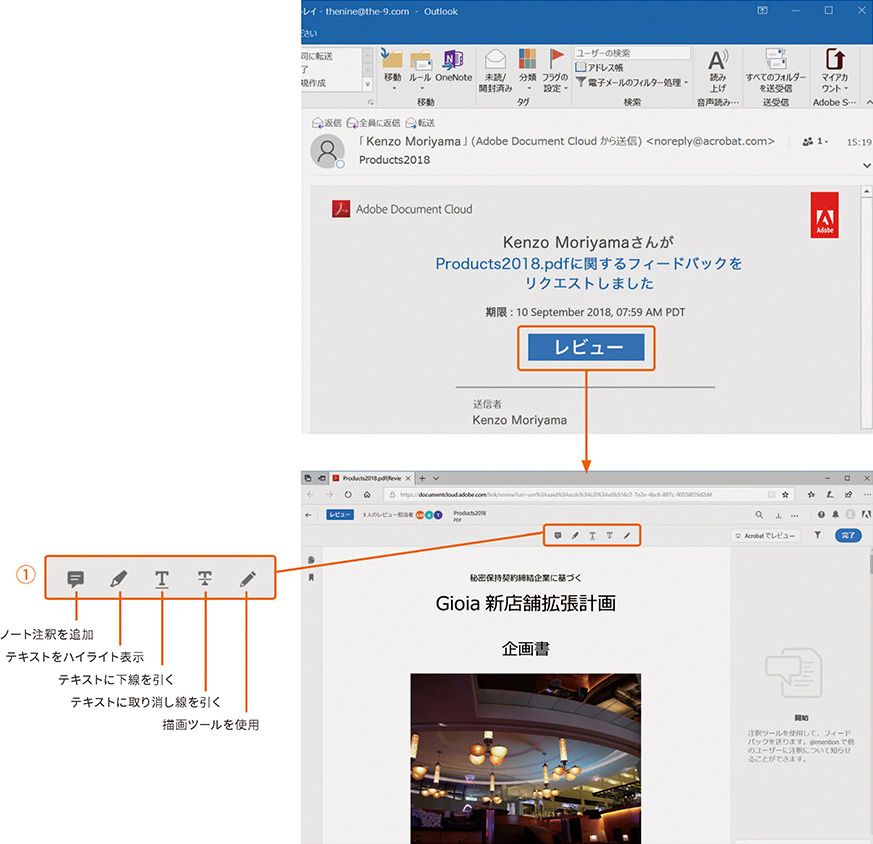Click the Adobe logo in browser page header
873x844 pixels.
point(866,515)
